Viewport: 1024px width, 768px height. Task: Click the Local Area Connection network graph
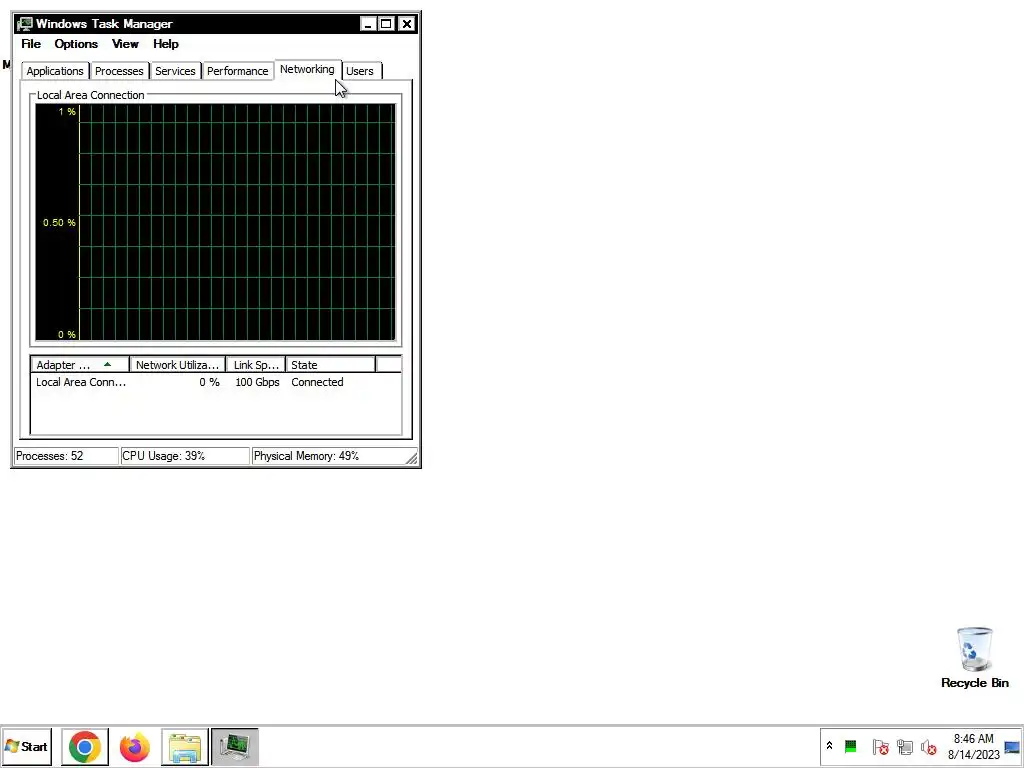coord(216,223)
